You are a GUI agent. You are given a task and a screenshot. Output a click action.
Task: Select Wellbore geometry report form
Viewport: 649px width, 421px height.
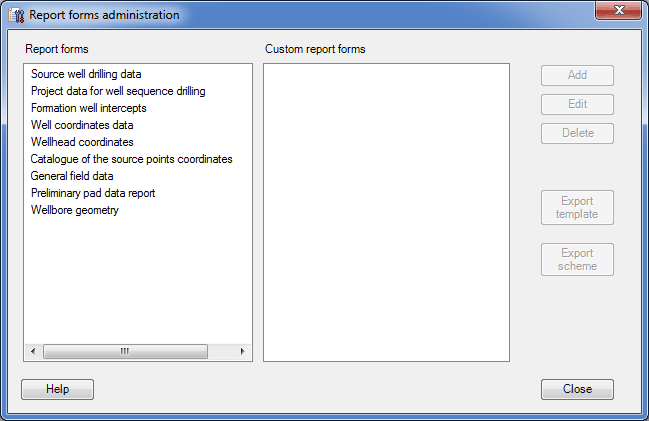click(75, 210)
